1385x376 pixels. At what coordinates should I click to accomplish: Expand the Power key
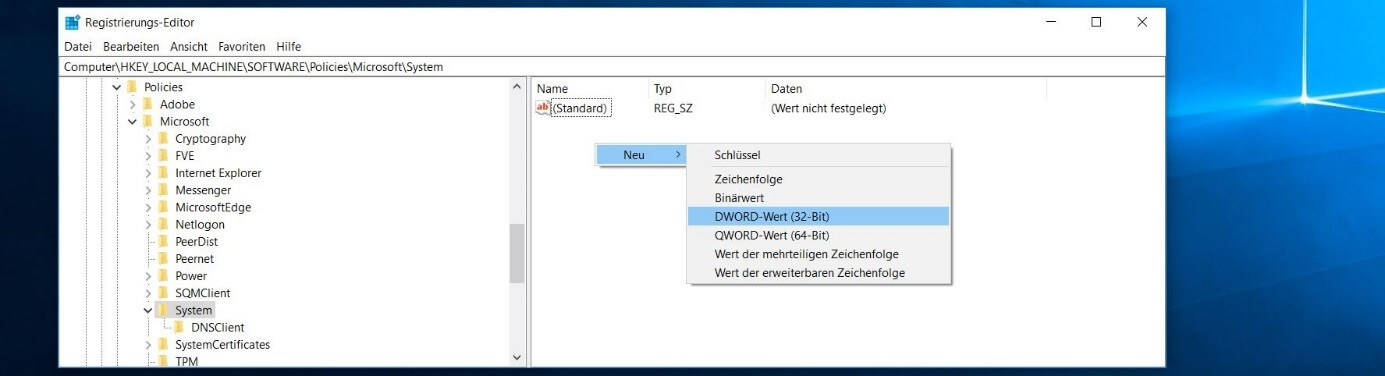[148, 276]
